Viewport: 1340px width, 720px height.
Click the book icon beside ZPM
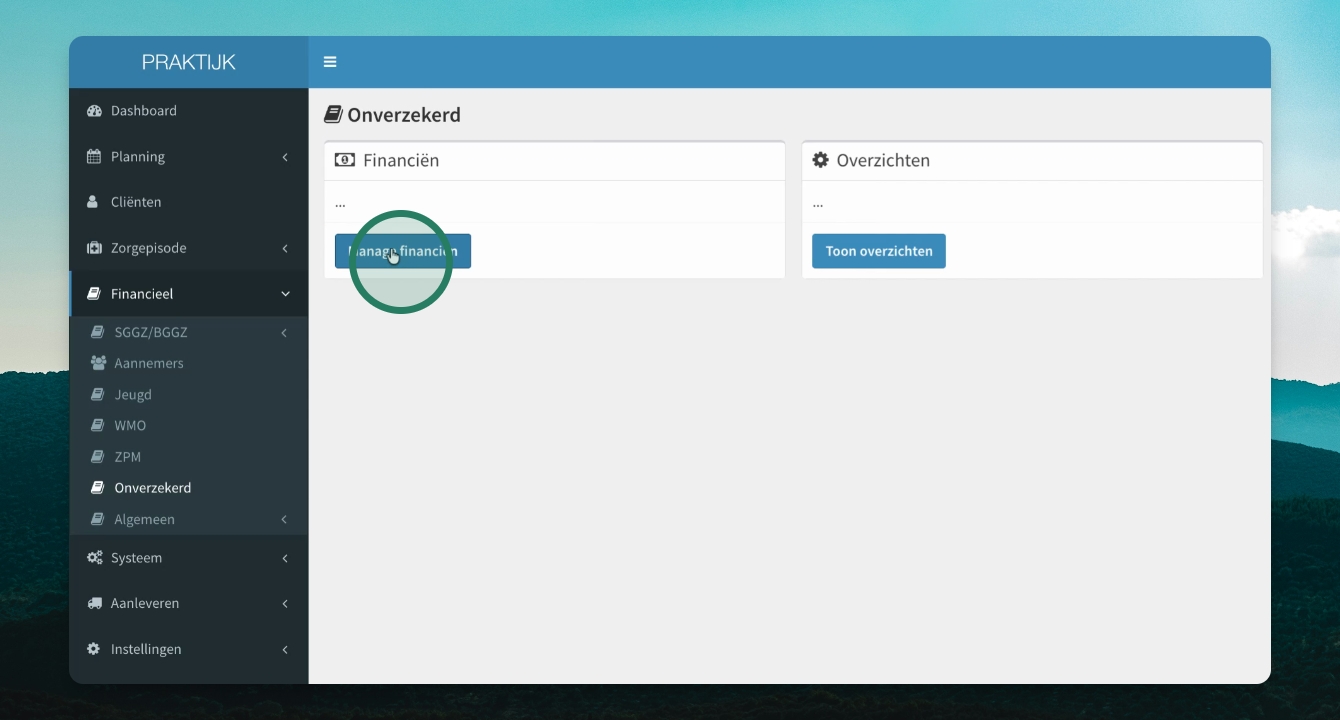point(97,457)
